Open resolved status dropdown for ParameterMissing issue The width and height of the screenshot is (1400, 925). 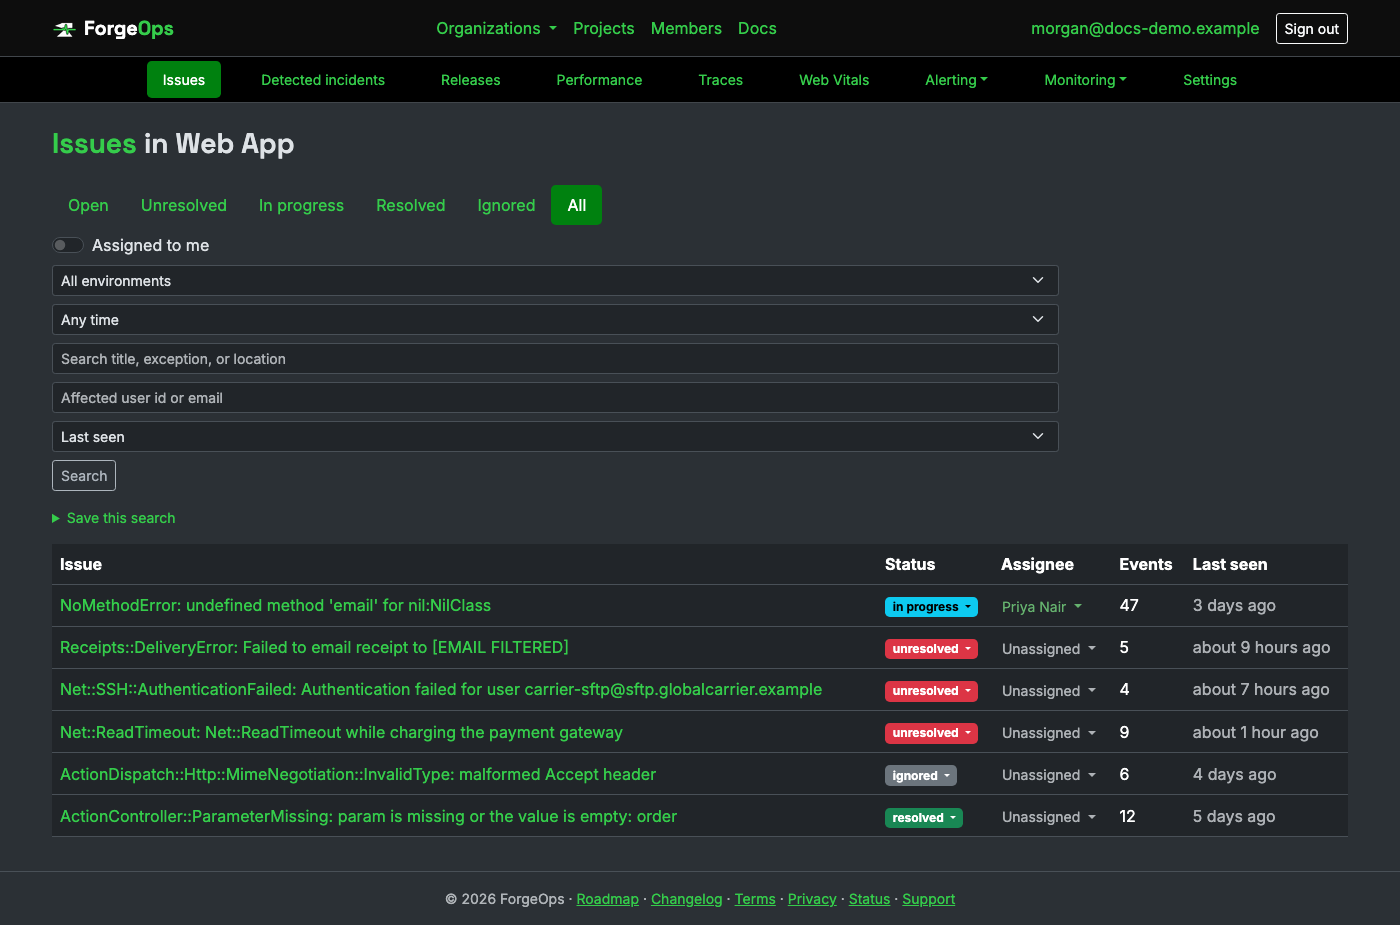click(924, 817)
